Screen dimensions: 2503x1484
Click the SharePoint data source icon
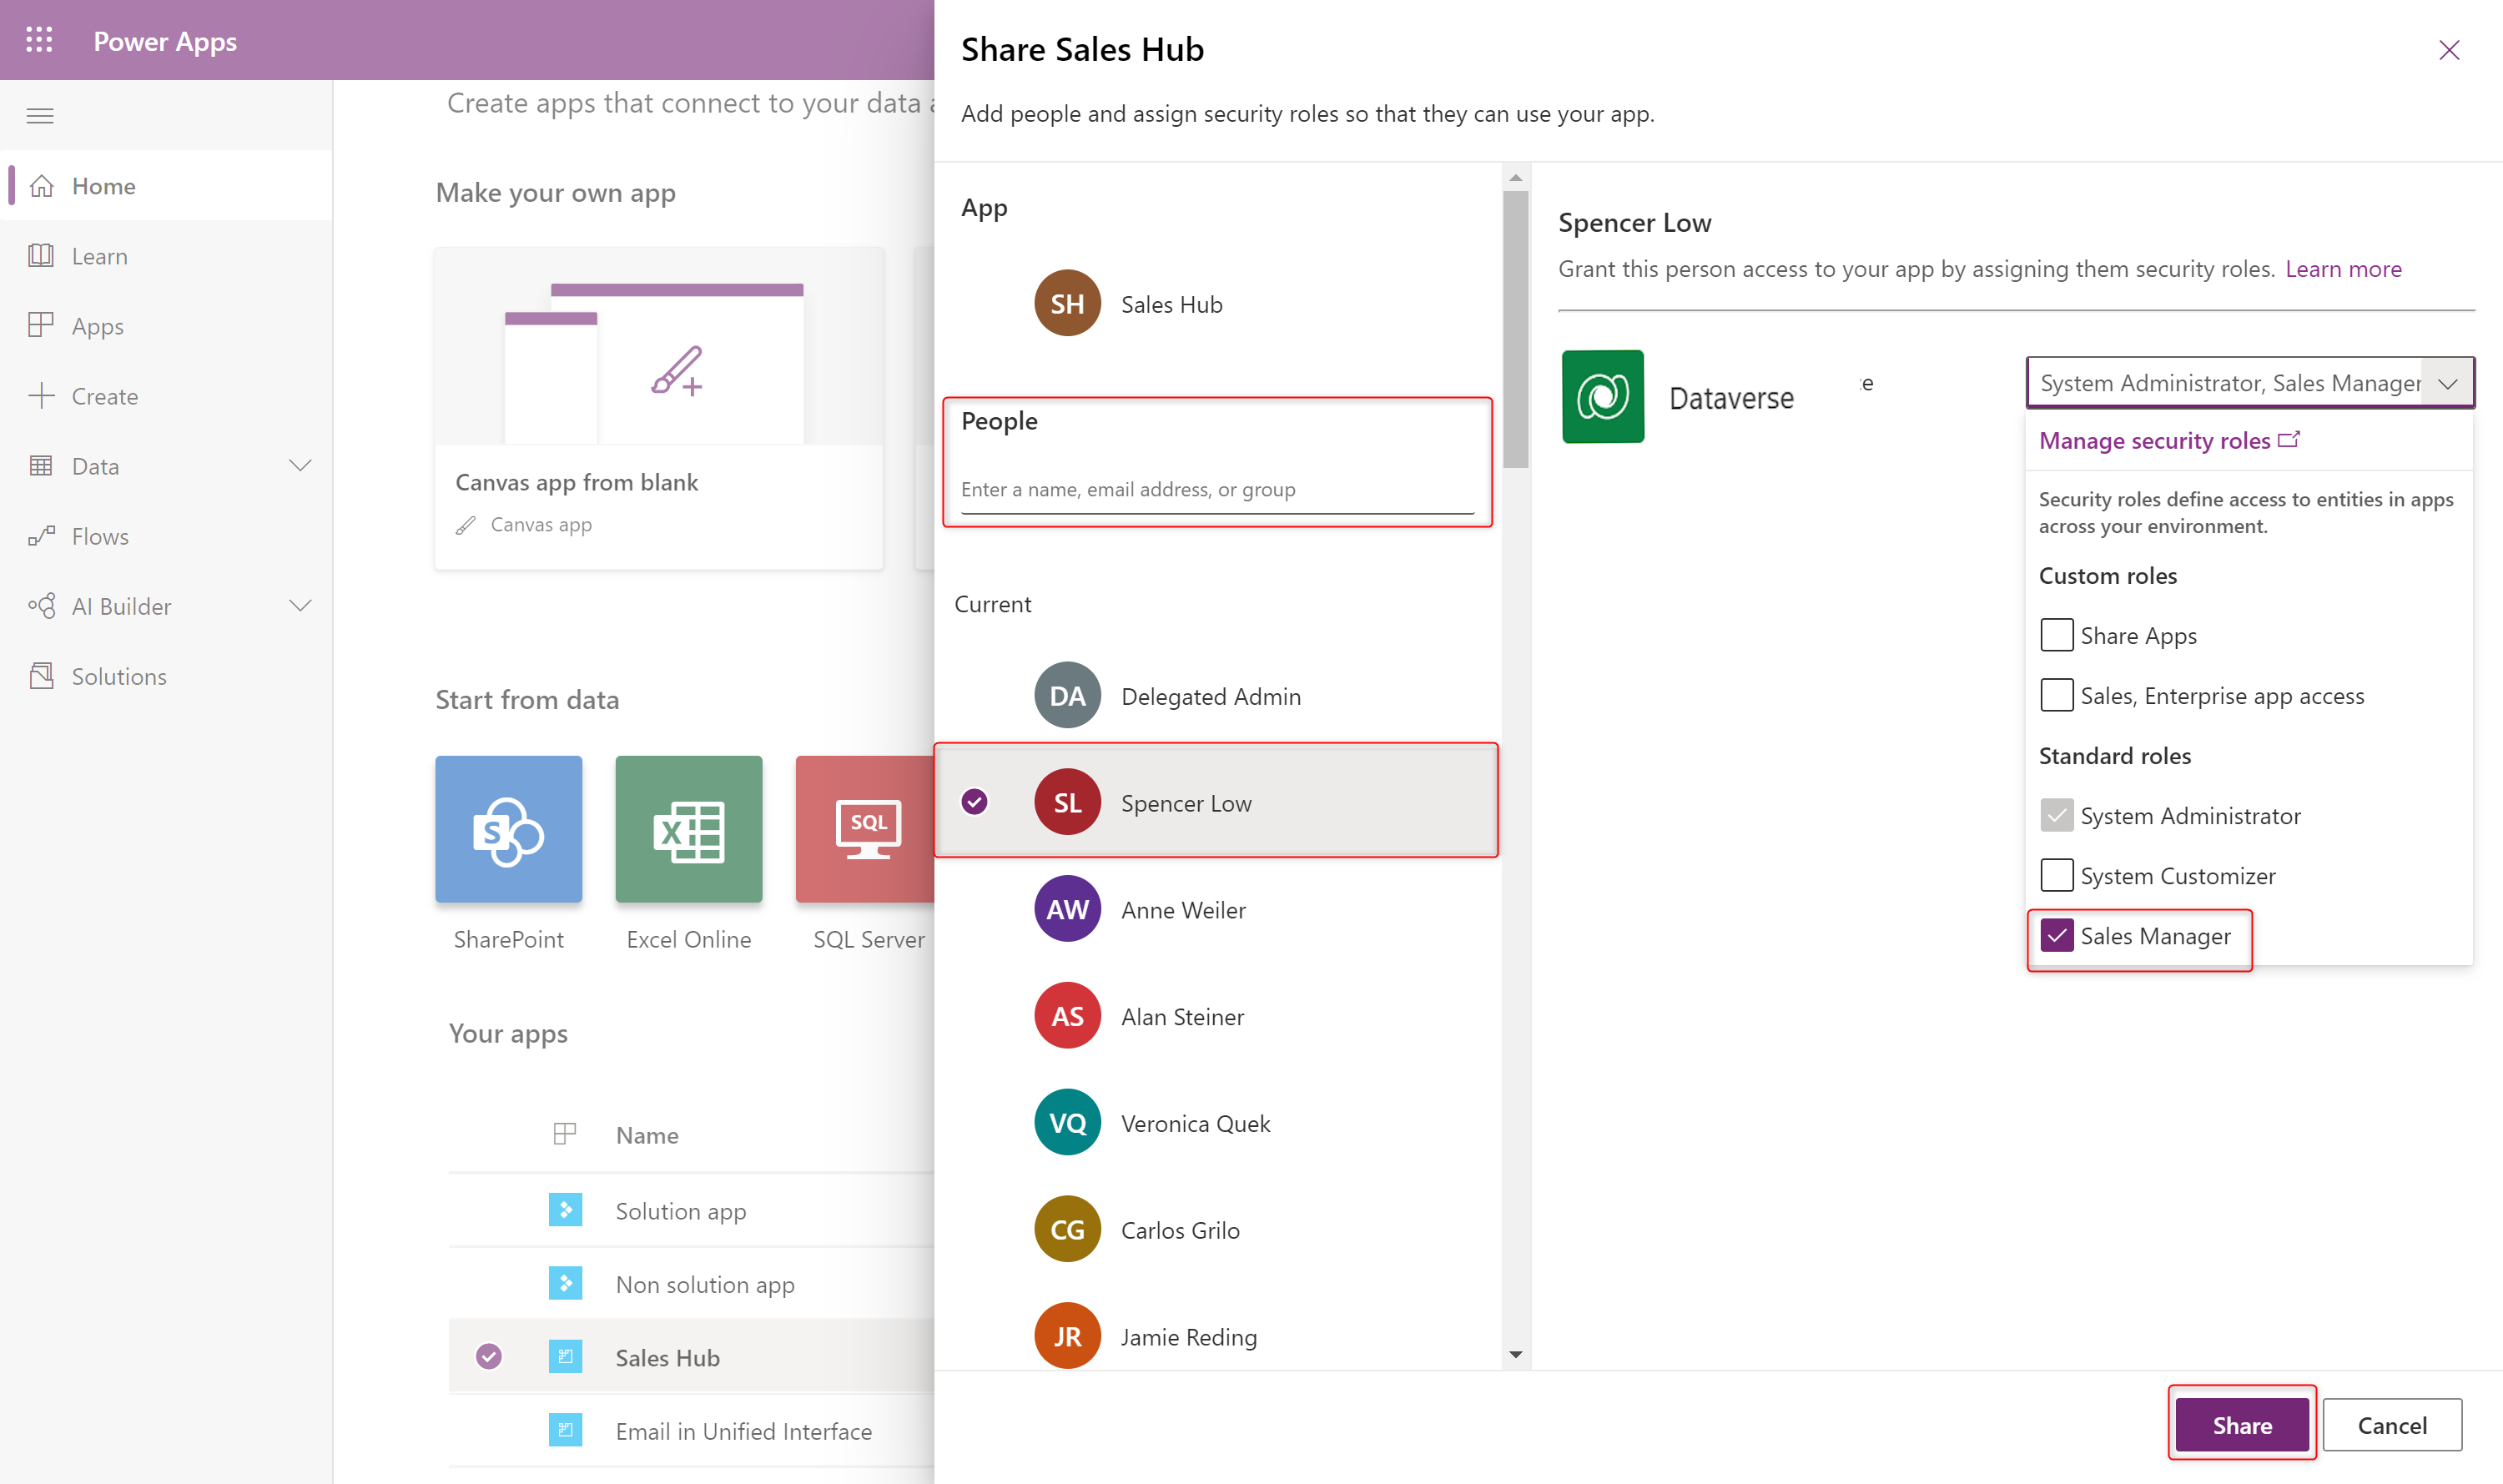point(507,828)
